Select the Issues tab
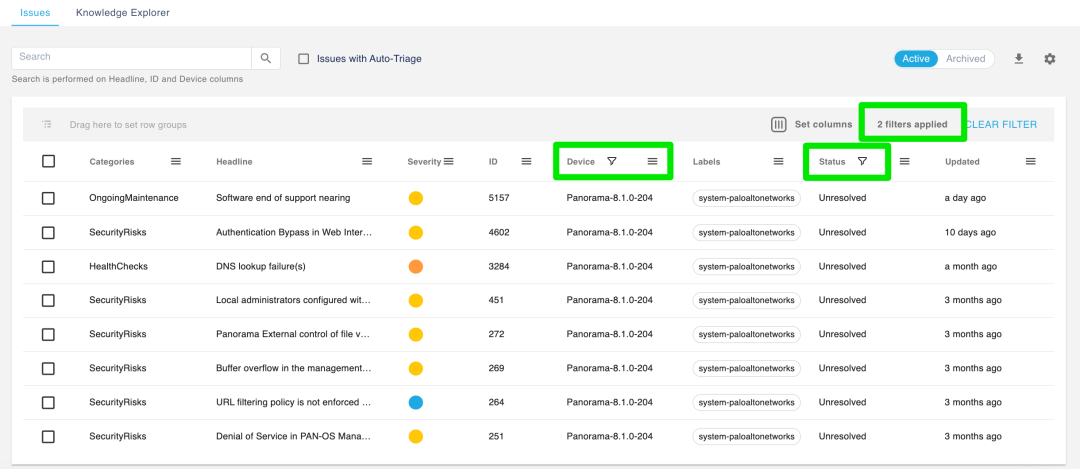Viewport: 1080px width, 469px height. [x=35, y=13]
